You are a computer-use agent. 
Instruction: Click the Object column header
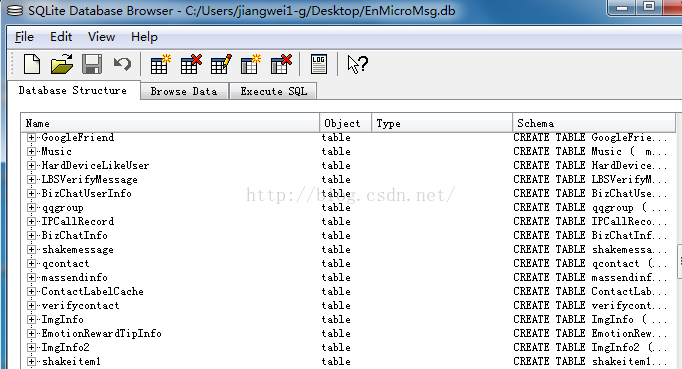(346, 123)
